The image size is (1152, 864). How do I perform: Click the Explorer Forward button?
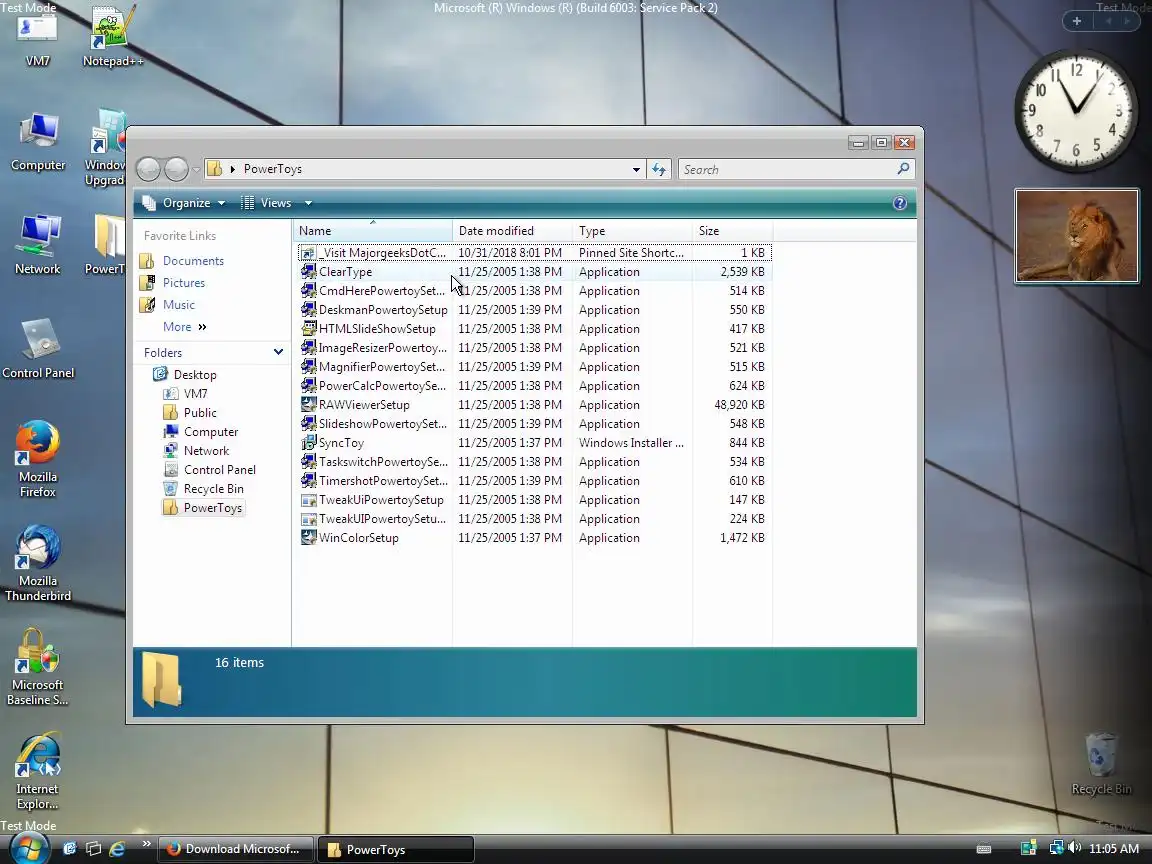pyautogui.click(x=176, y=169)
